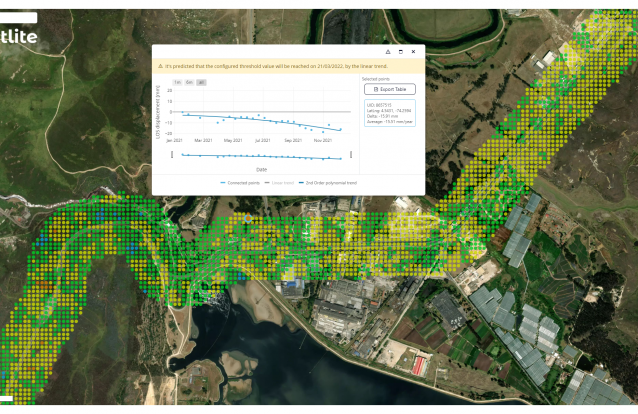638x414 pixels.
Task: Click the alert icon in the yellow banner
Action: point(159,65)
